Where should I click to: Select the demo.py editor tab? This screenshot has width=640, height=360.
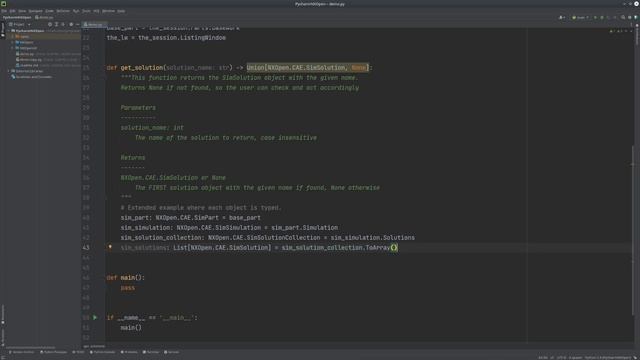tap(95, 24)
